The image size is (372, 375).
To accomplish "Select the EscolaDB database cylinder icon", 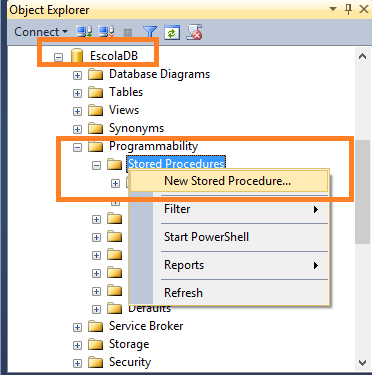I will point(77,56).
